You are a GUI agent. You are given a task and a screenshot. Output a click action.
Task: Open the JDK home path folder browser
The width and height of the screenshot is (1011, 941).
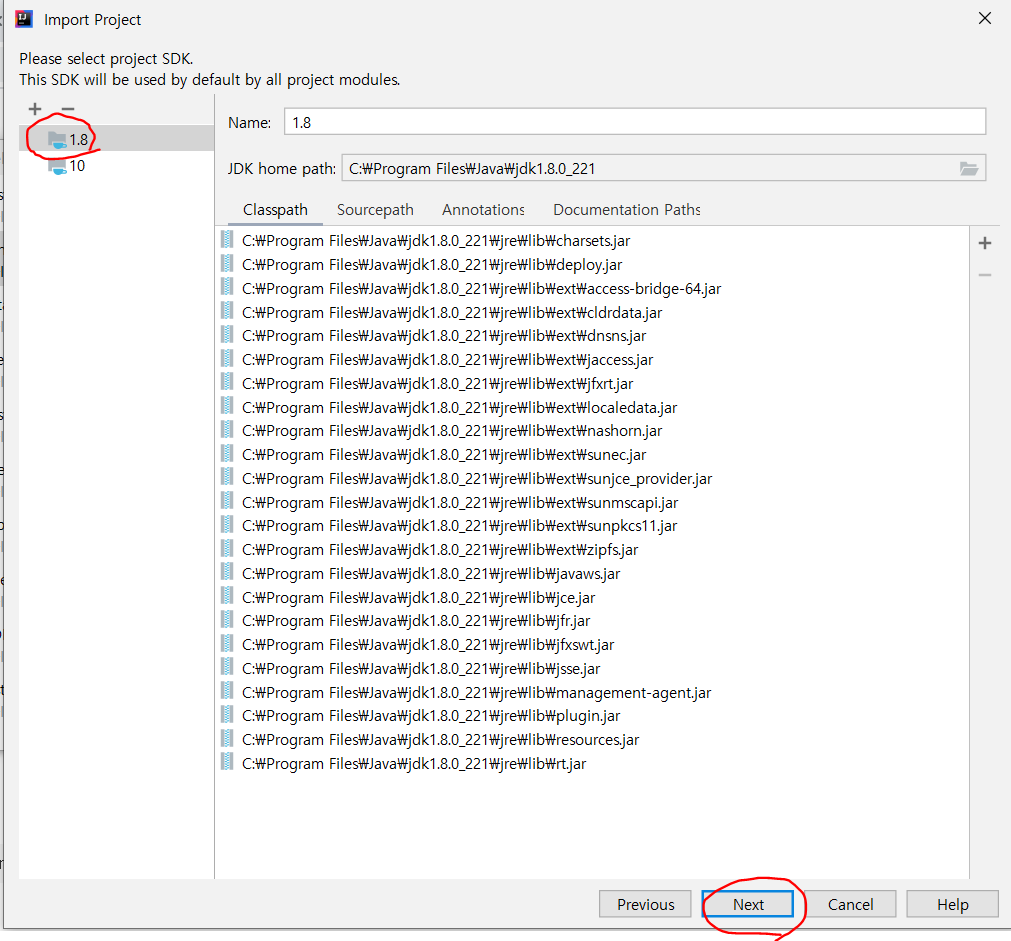click(x=969, y=168)
